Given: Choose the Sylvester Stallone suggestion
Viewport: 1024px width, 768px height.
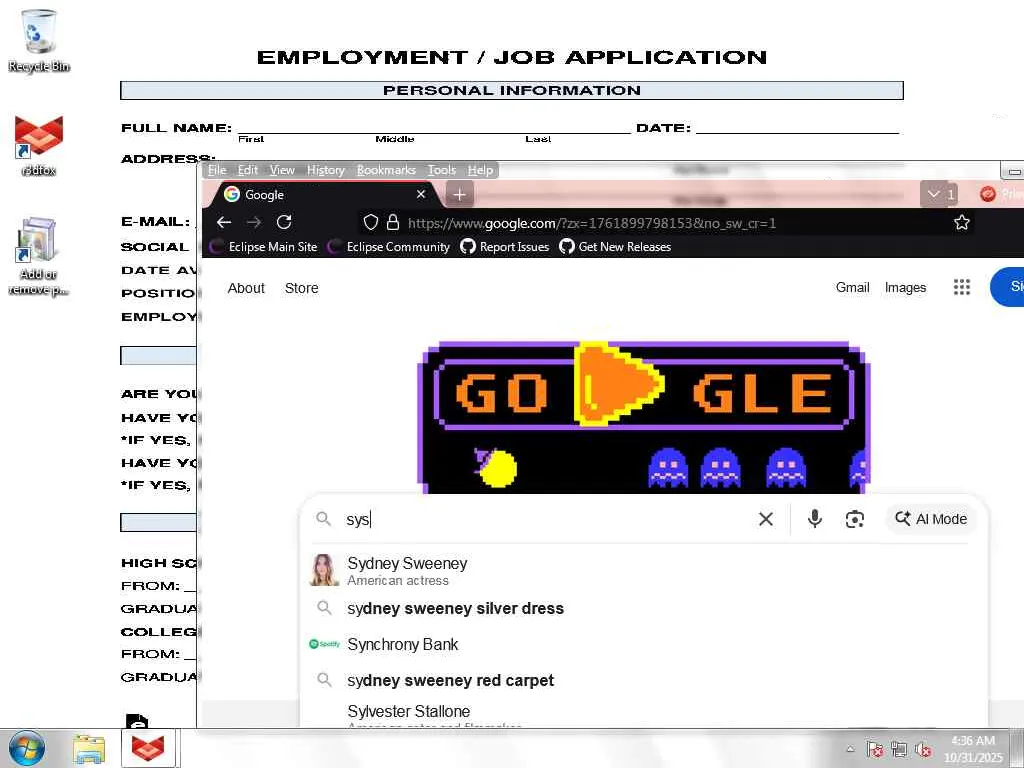Looking at the screenshot, I should 643,714.
